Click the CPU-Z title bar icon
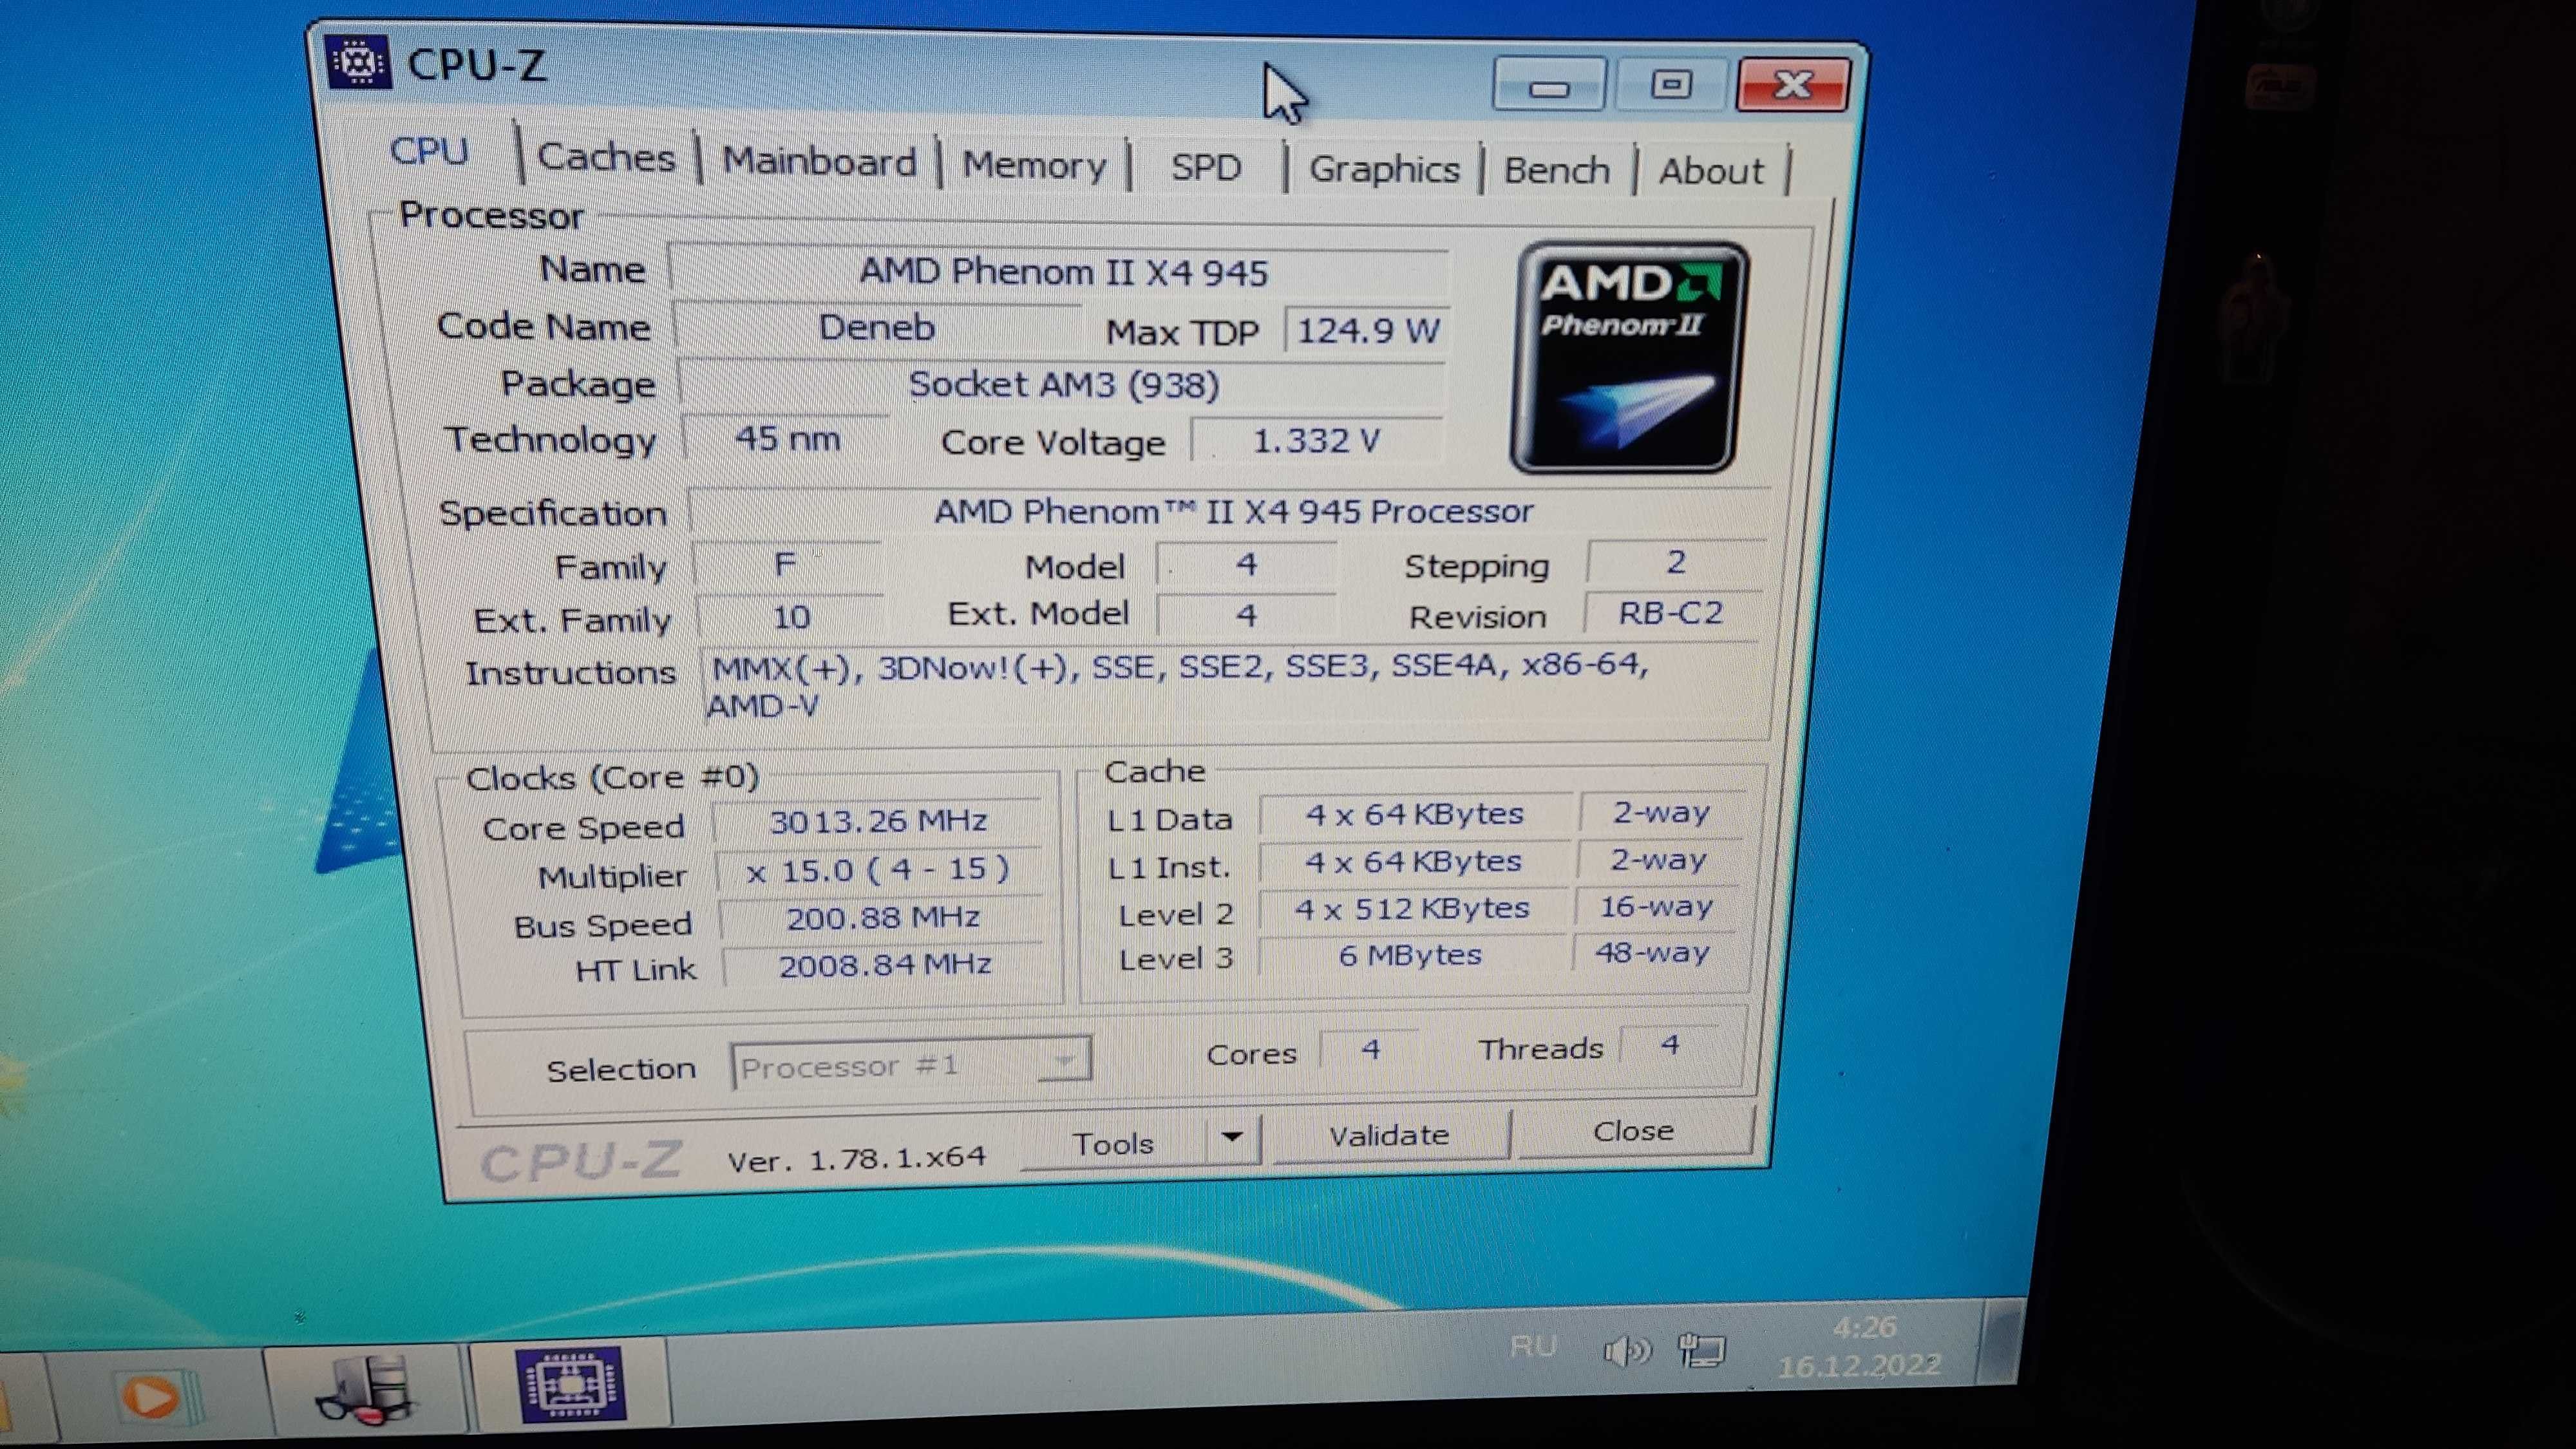The width and height of the screenshot is (2576, 1449). (358, 63)
